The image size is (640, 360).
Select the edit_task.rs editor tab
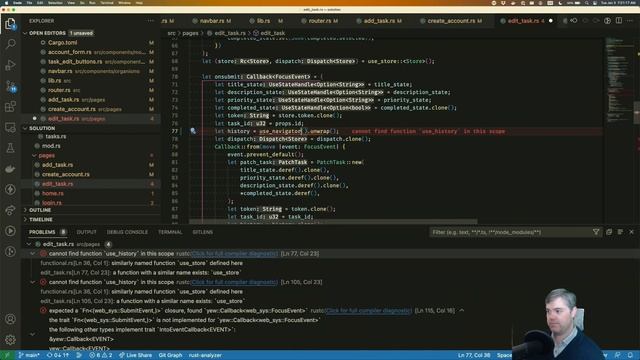tap(523, 21)
